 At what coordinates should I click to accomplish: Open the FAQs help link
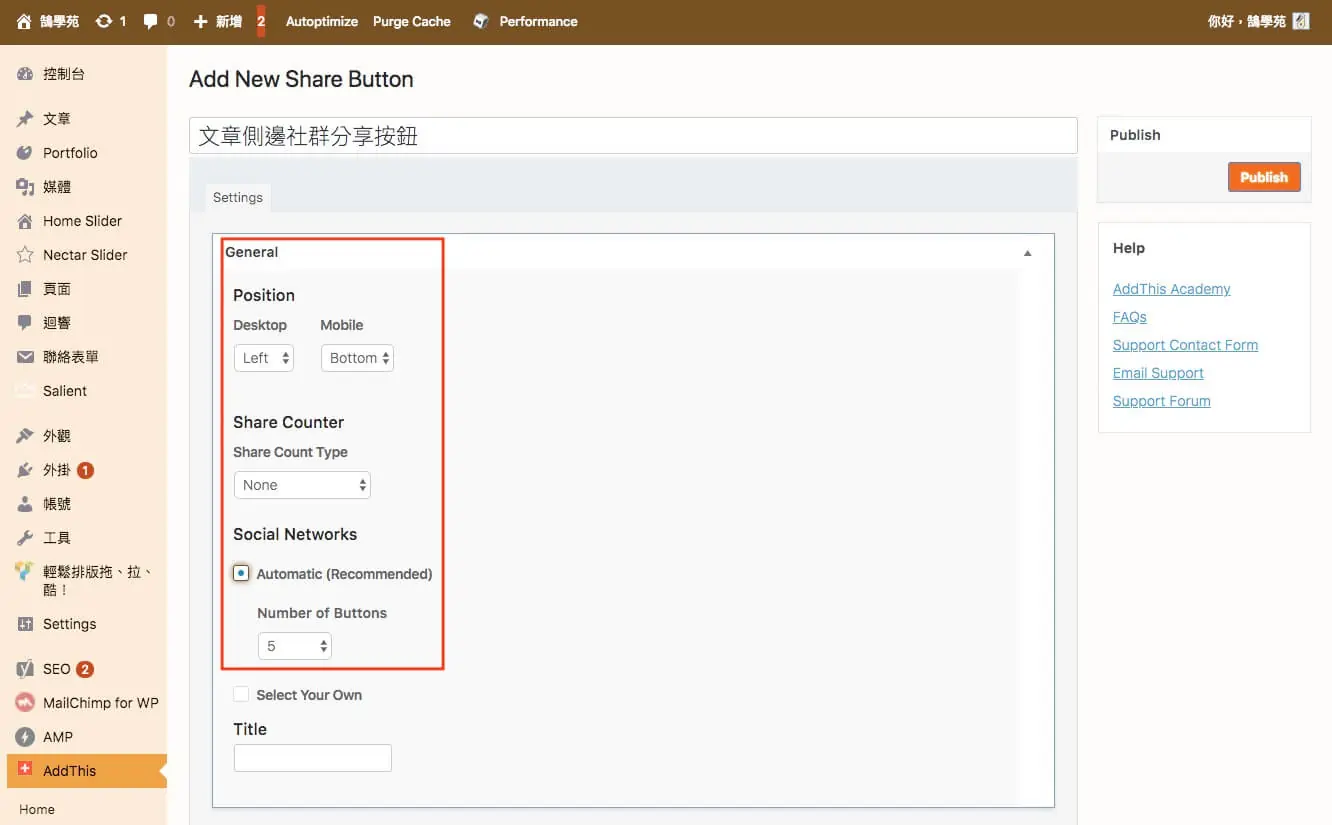tap(1130, 317)
